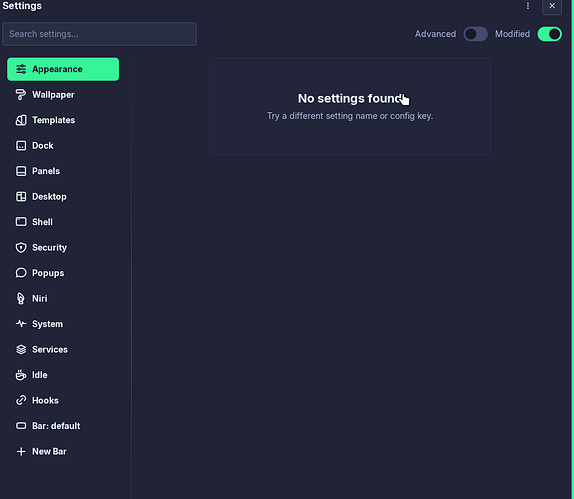The height and width of the screenshot is (499, 574).
Task: Enable the Advanced toggle switch
Action: [x=475, y=34]
